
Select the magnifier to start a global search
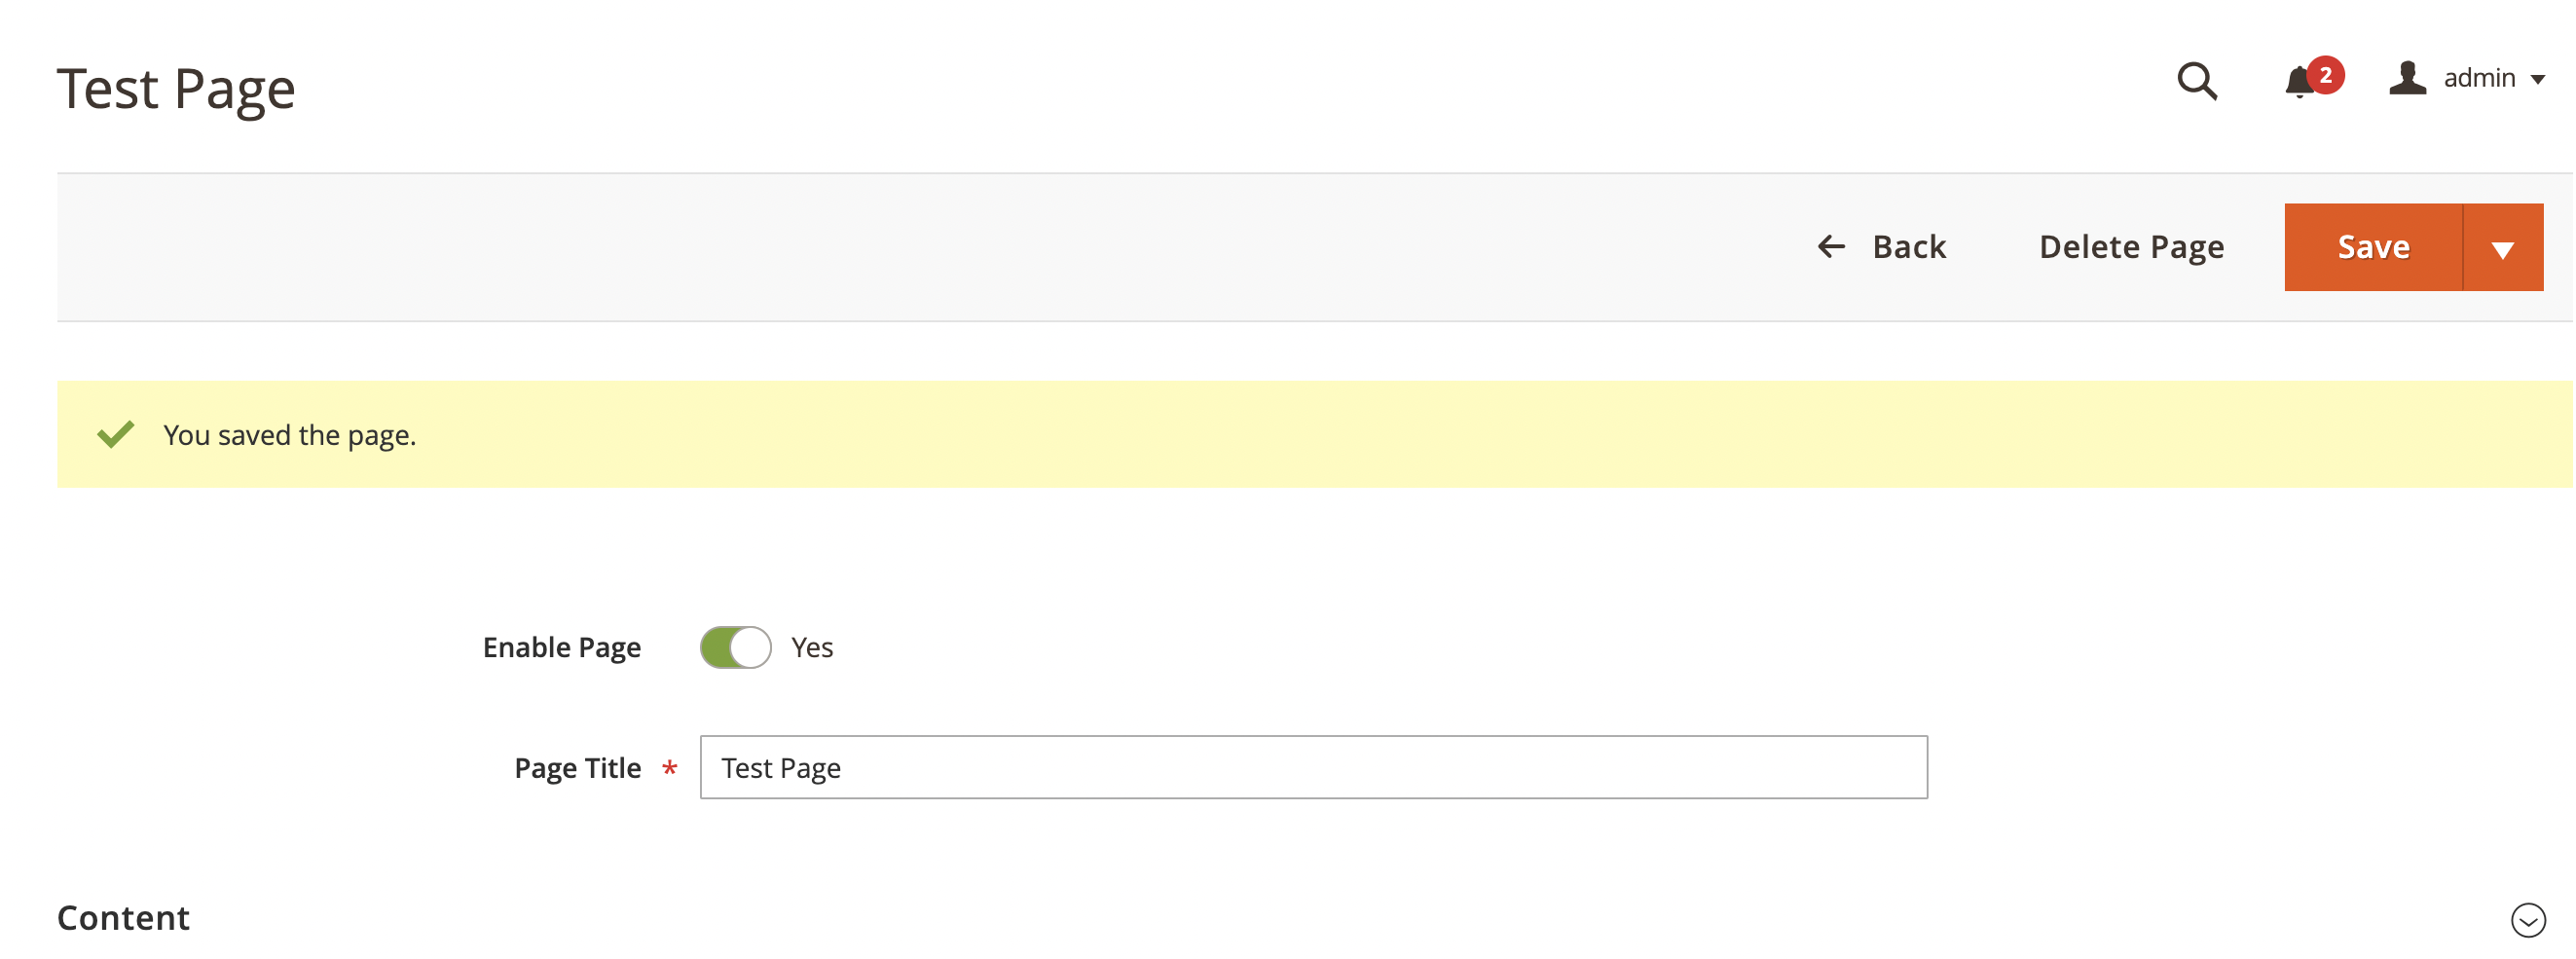click(2198, 80)
